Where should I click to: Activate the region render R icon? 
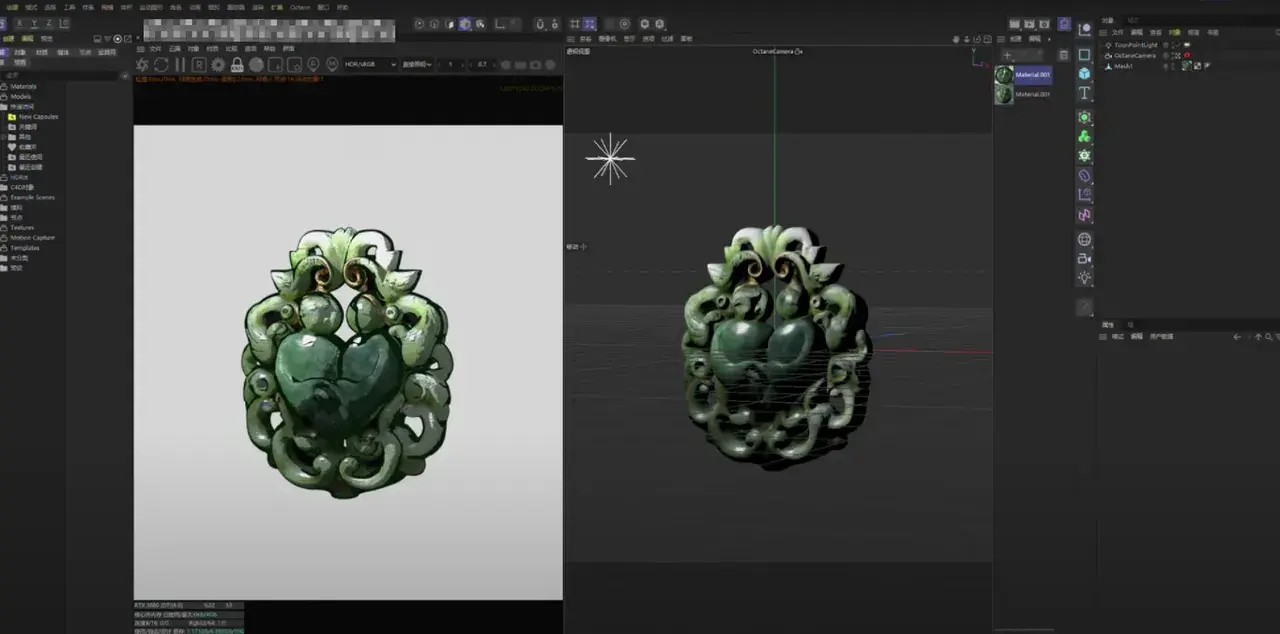199,64
